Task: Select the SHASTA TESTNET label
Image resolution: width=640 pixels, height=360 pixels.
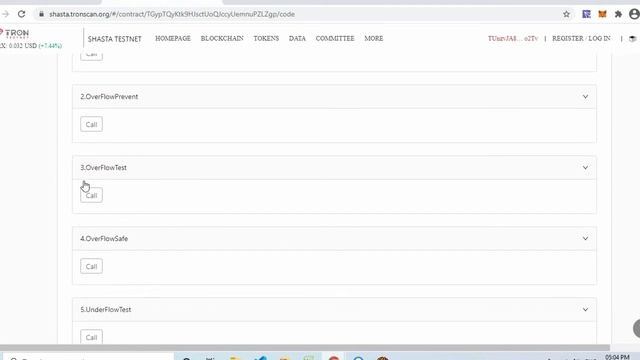Action: tap(114, 39)
